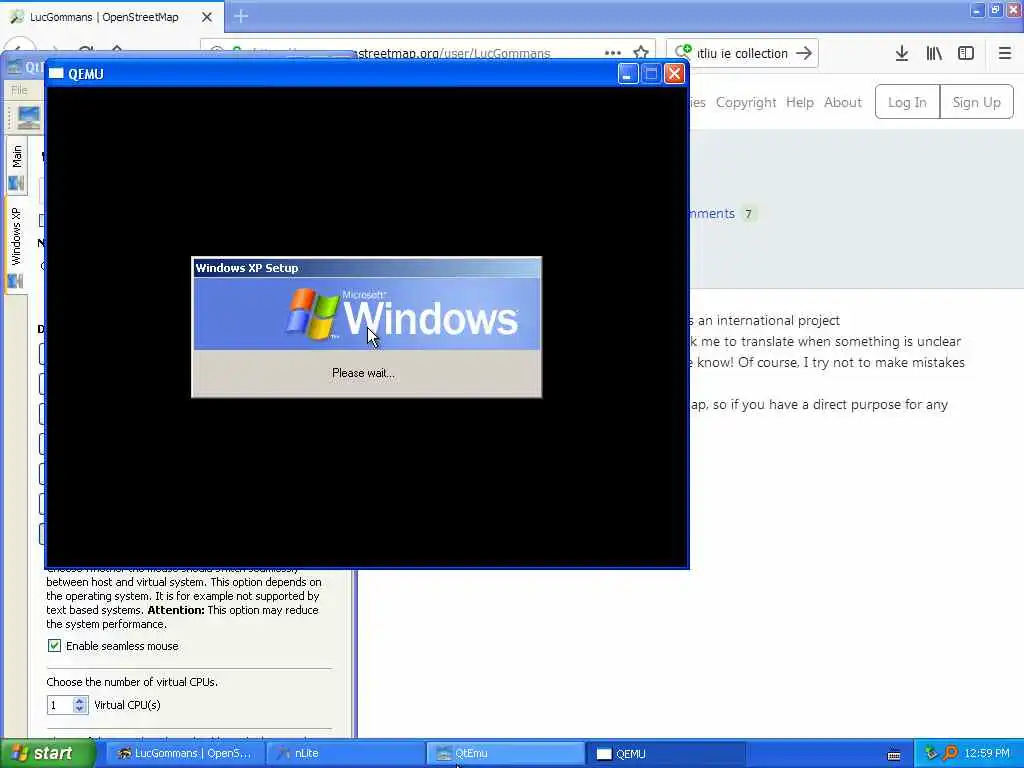This screenshot has height=768, width=1024.
Task: Close the LucGommans OpenStreetMap browser tab
Action: (x=206, y=17)
